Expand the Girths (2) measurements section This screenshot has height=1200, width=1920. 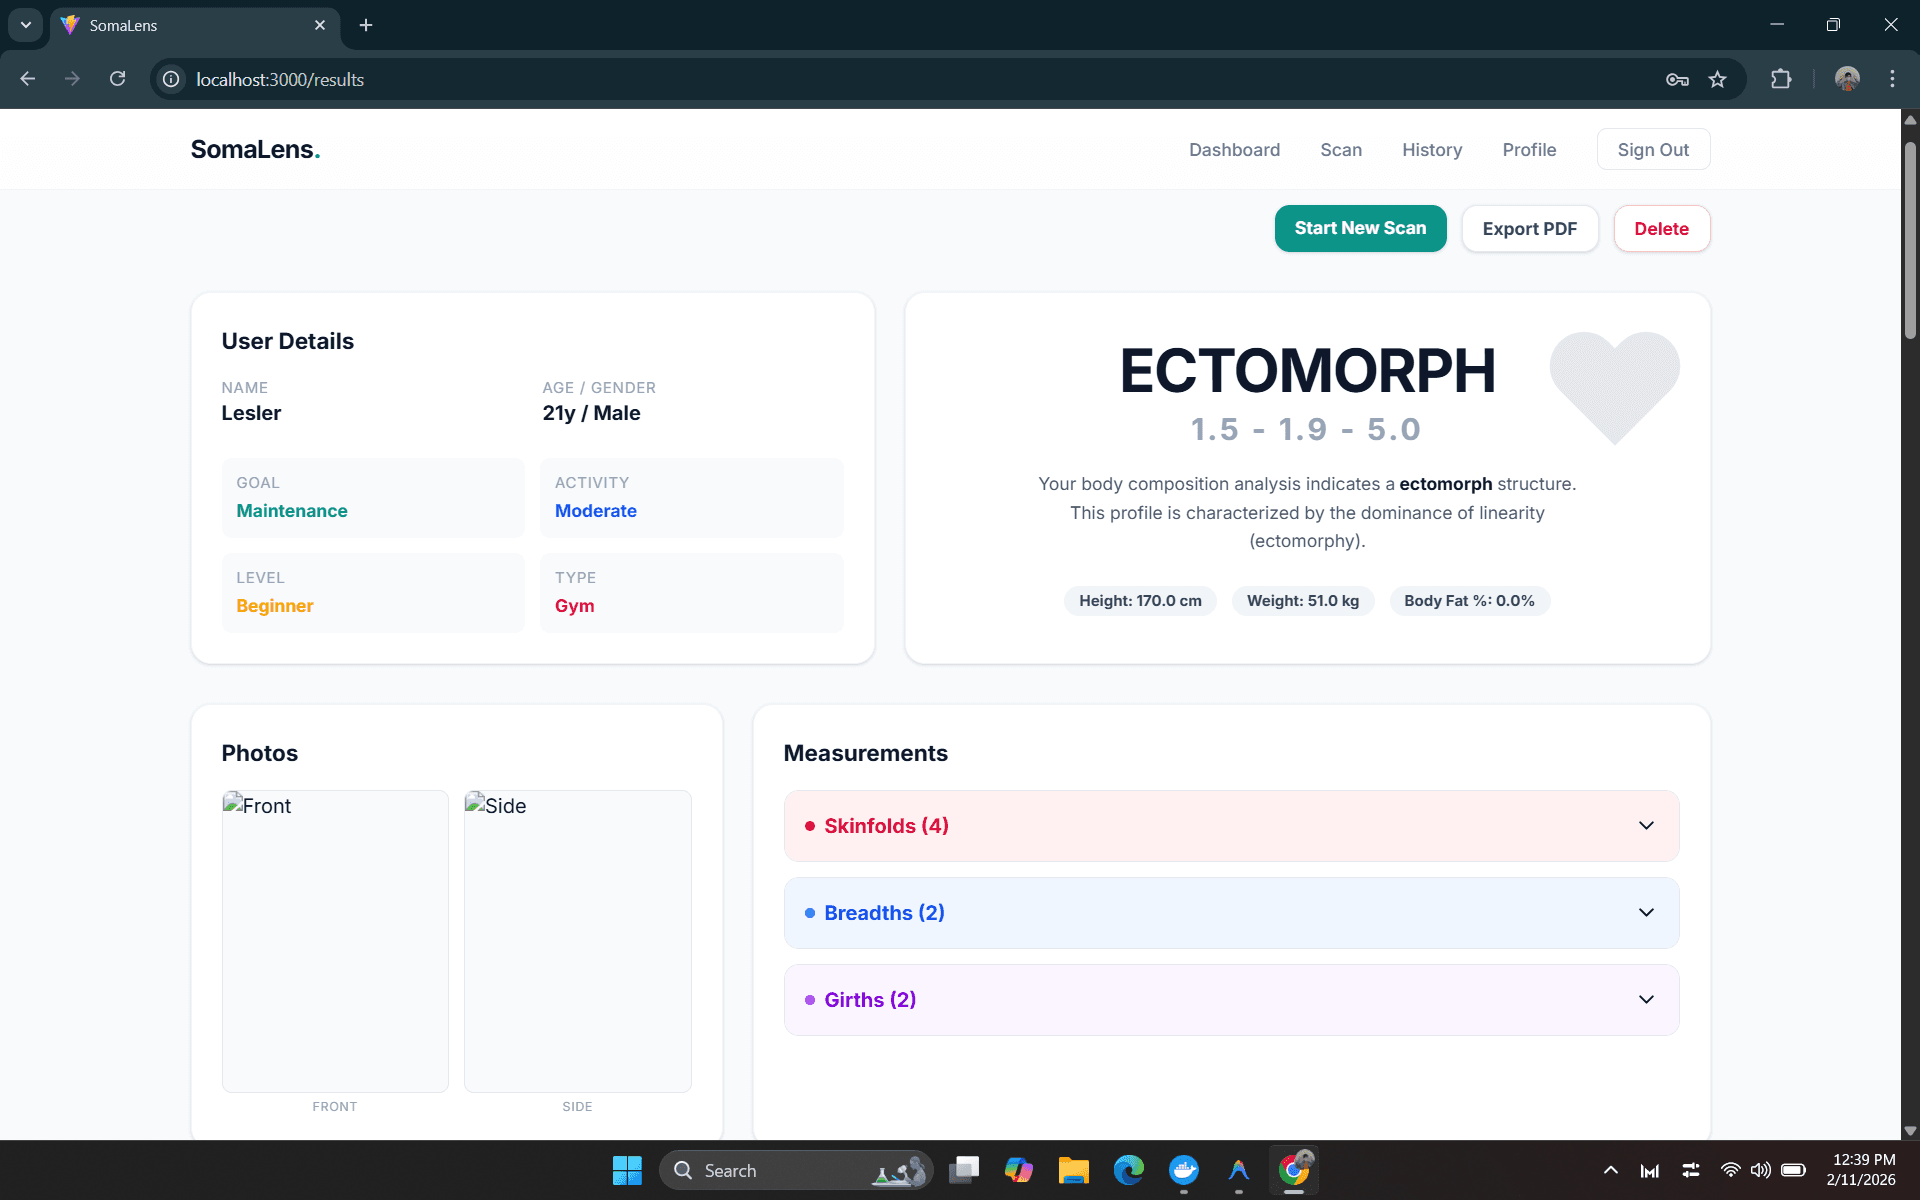click(1231, 1000)
